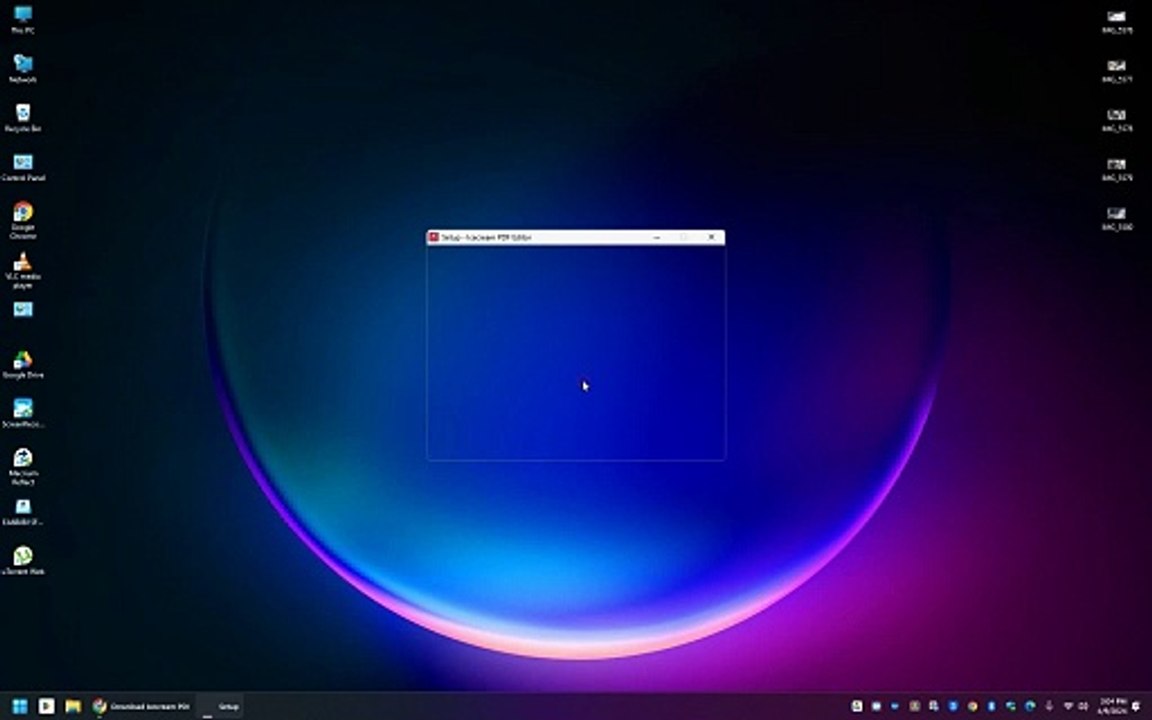Open the ScreenRecorder desktop shortcut

pyautogui.click(x=23, y=413)
